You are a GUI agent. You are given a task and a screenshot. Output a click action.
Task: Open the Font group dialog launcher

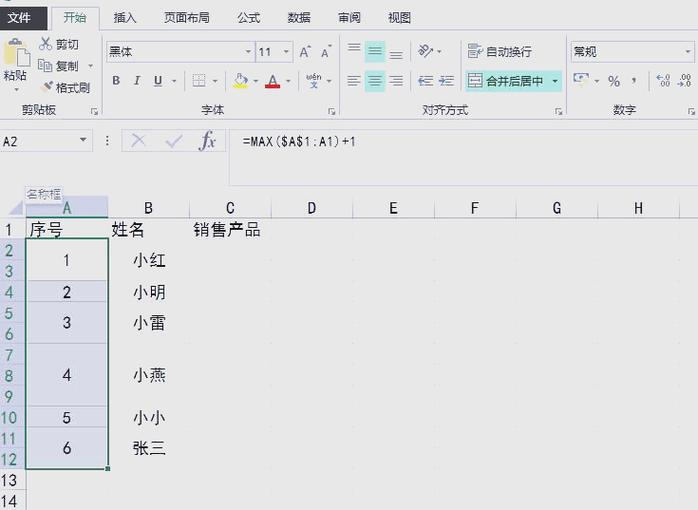point(331,111)
